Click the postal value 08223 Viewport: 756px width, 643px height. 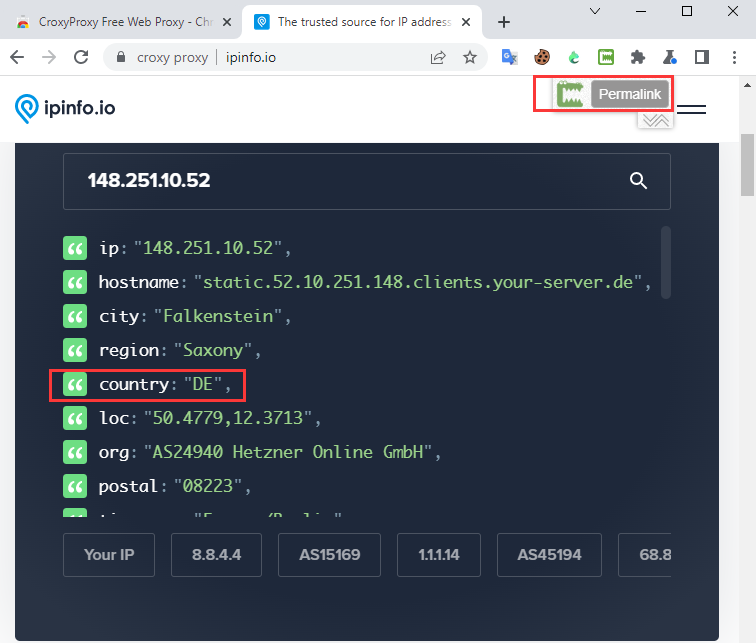click(208, 486)
